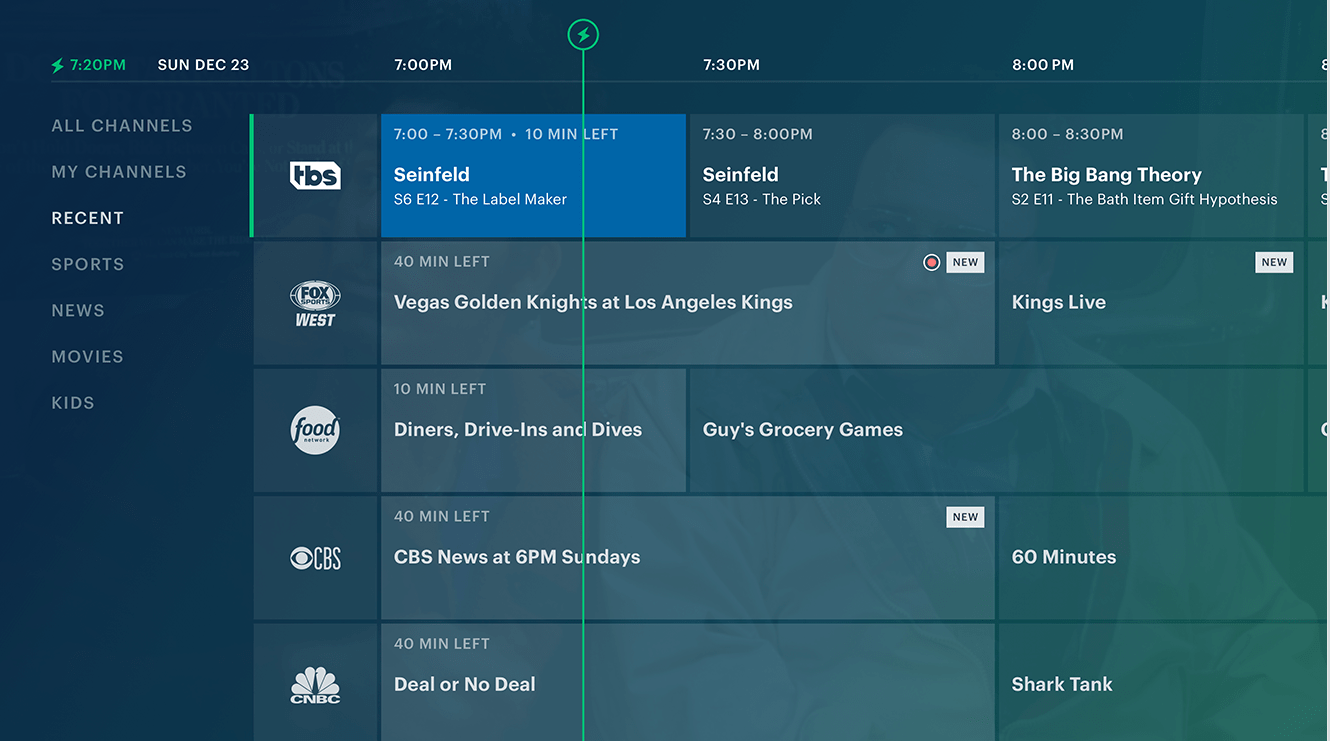Select Diners, Drive-Ins and Dives

click(x=533, y=430)
